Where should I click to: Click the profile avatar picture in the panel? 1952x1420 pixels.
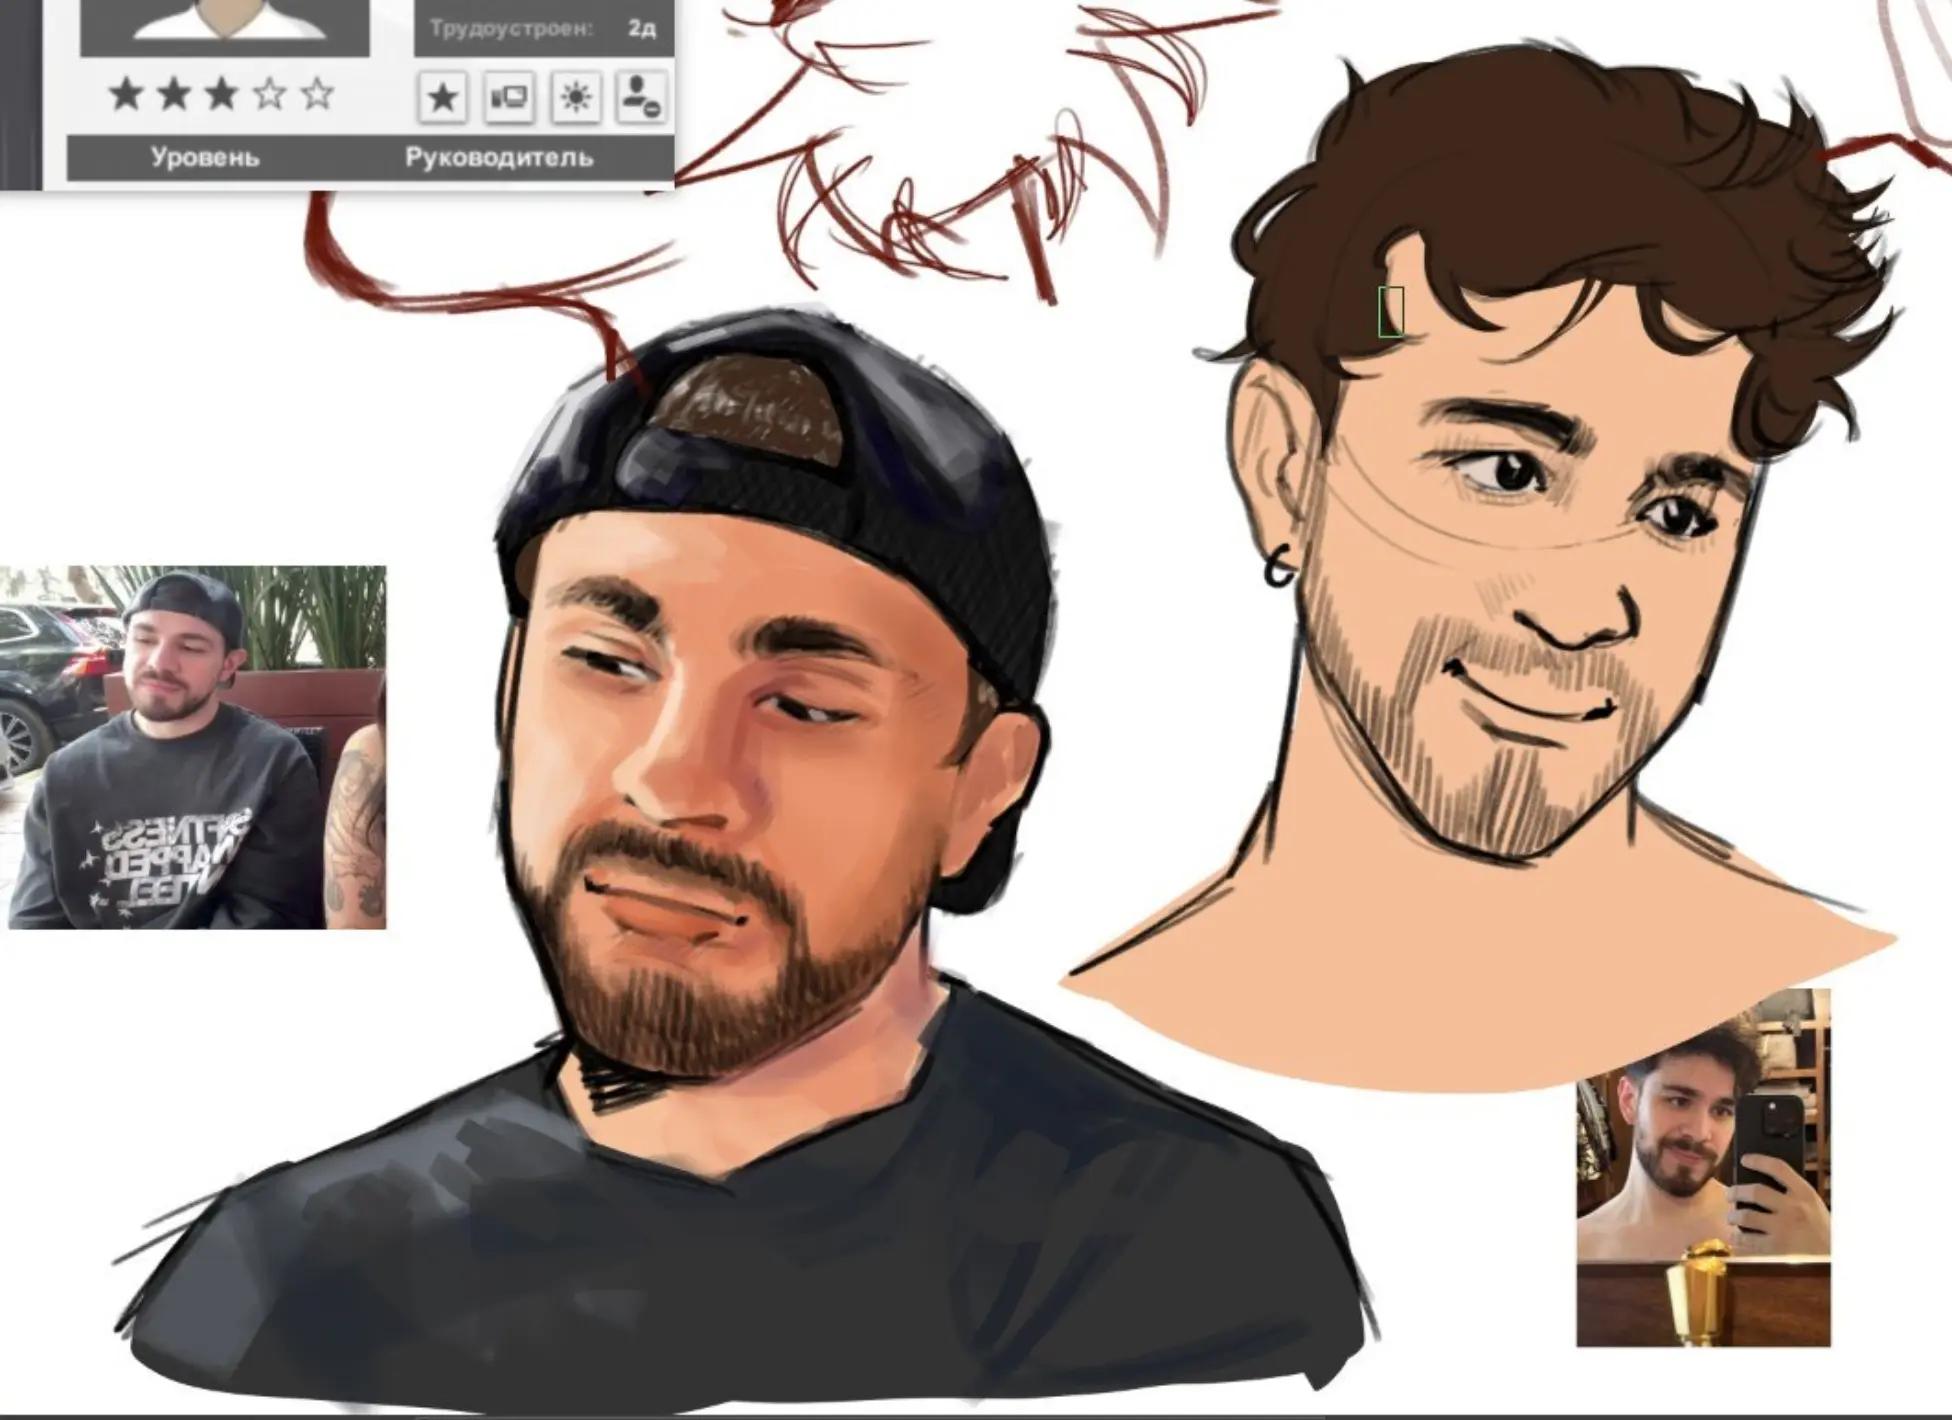225,26
